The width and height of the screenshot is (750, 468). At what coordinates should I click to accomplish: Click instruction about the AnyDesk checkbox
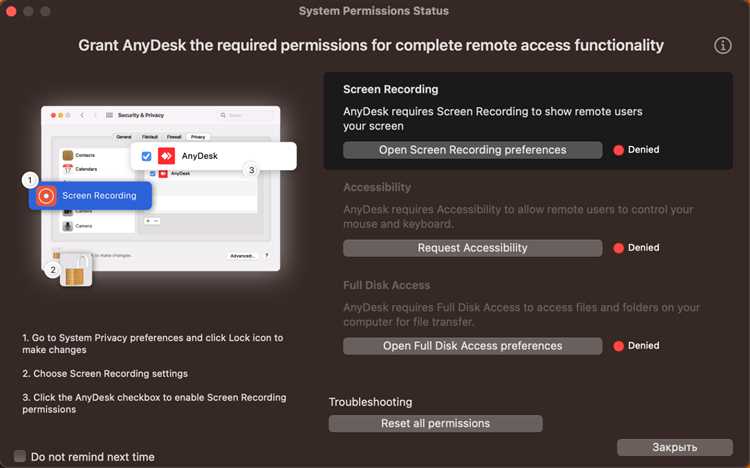[x=154, y=403]
